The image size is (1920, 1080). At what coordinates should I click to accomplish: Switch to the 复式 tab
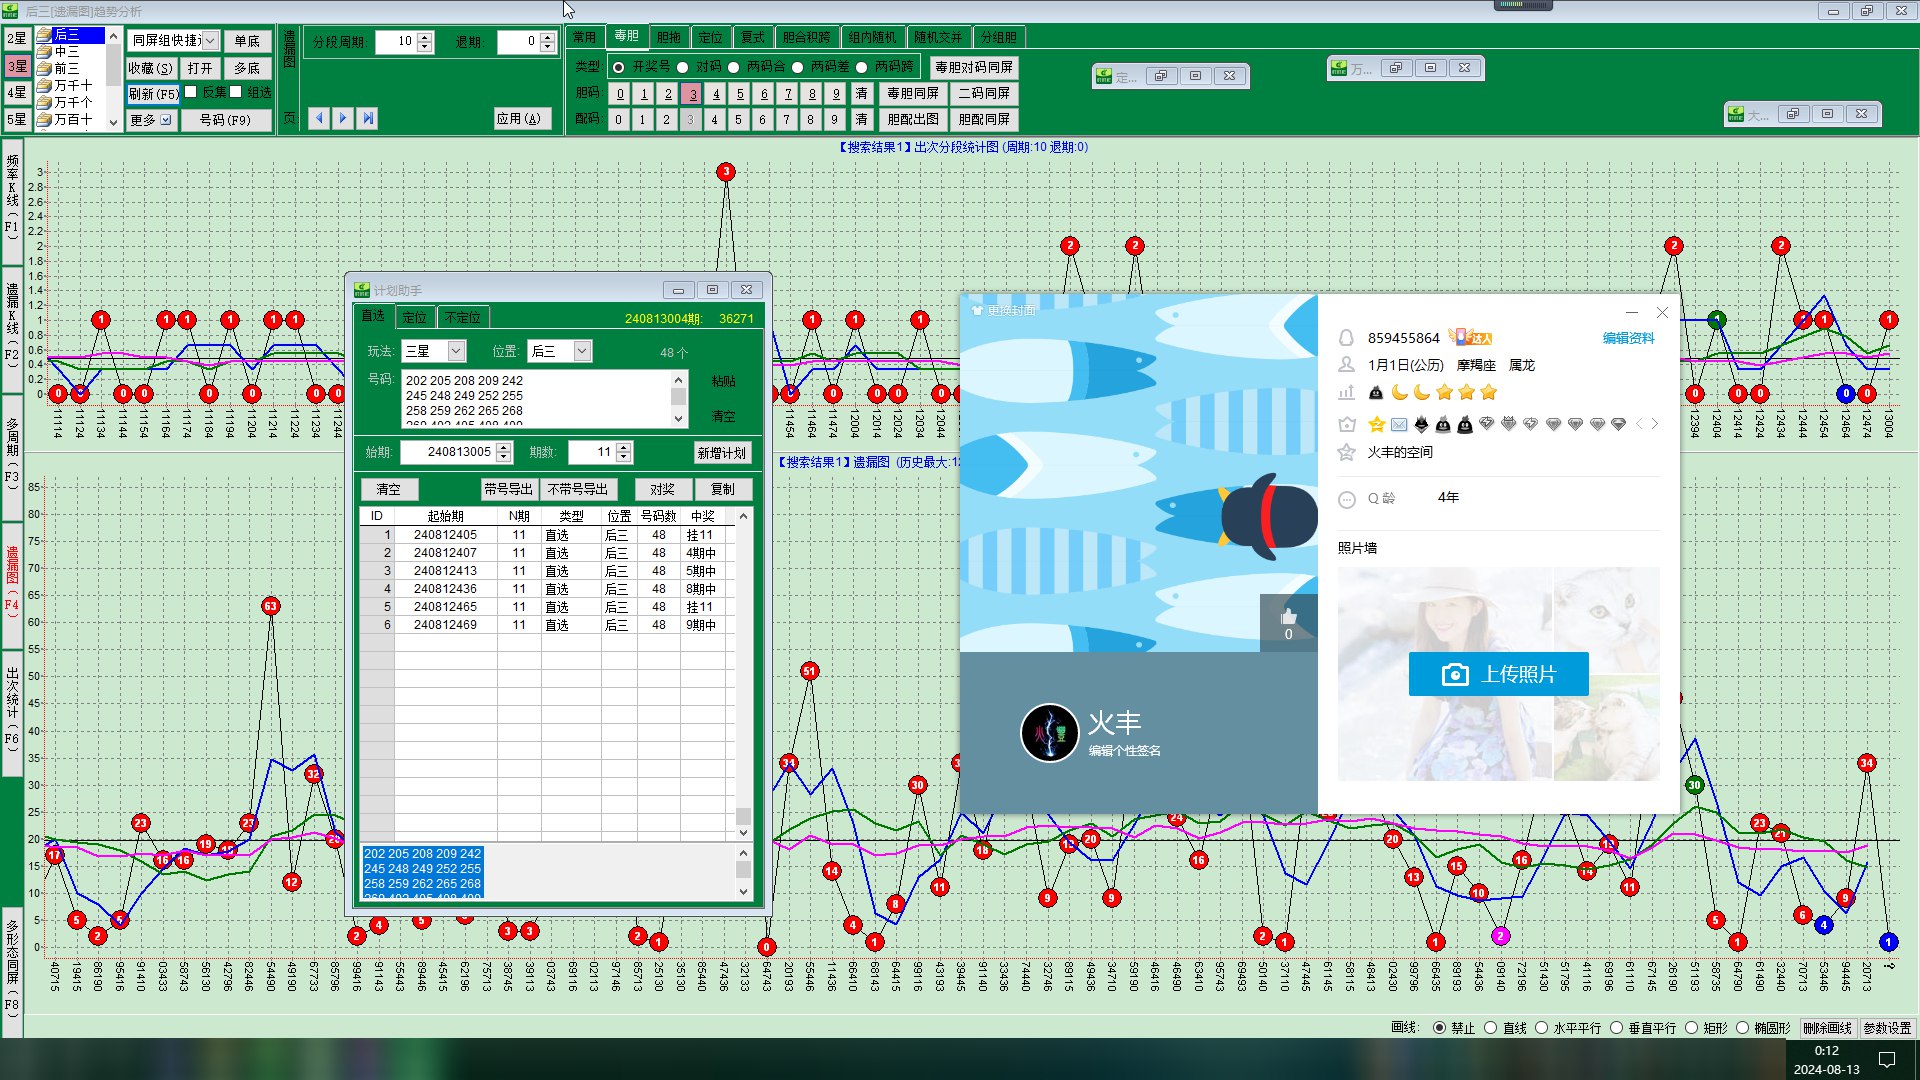point(752,37)
